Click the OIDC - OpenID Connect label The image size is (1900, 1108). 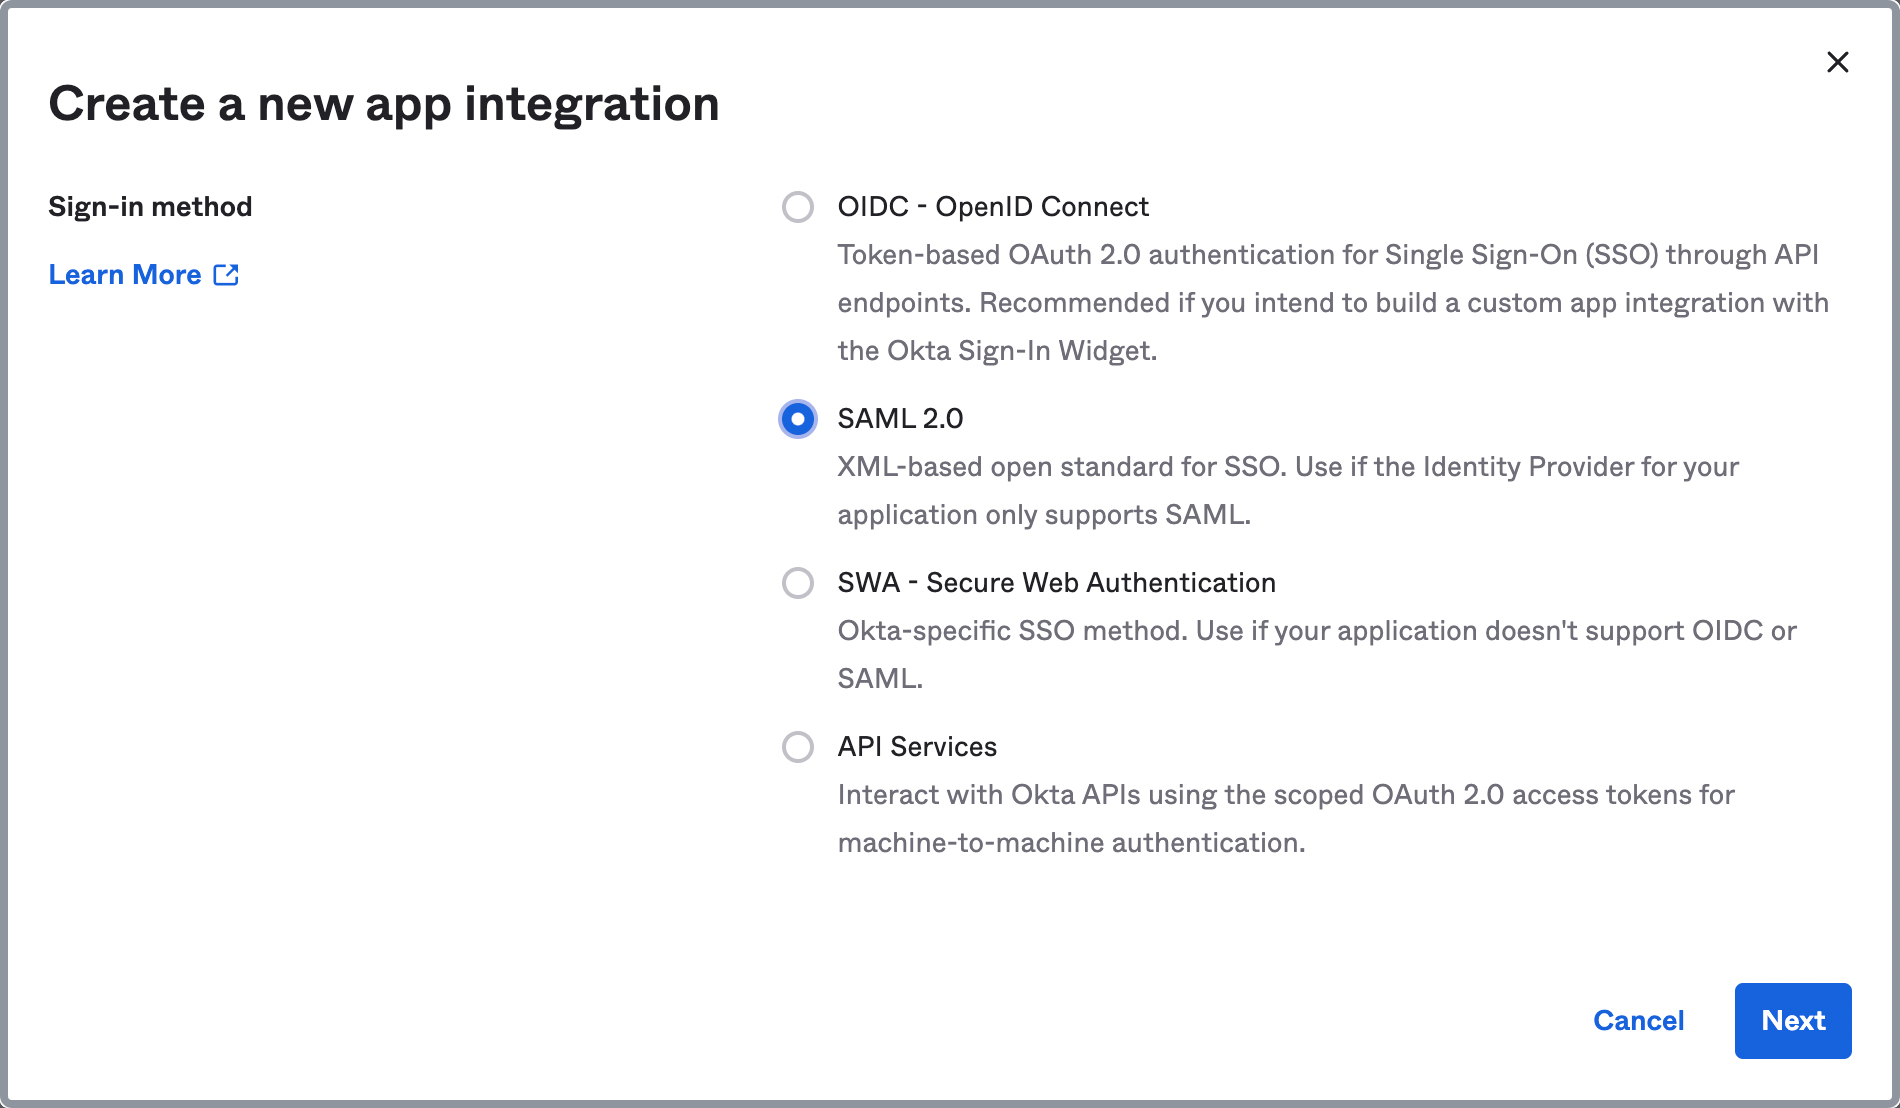pos(992,207)
